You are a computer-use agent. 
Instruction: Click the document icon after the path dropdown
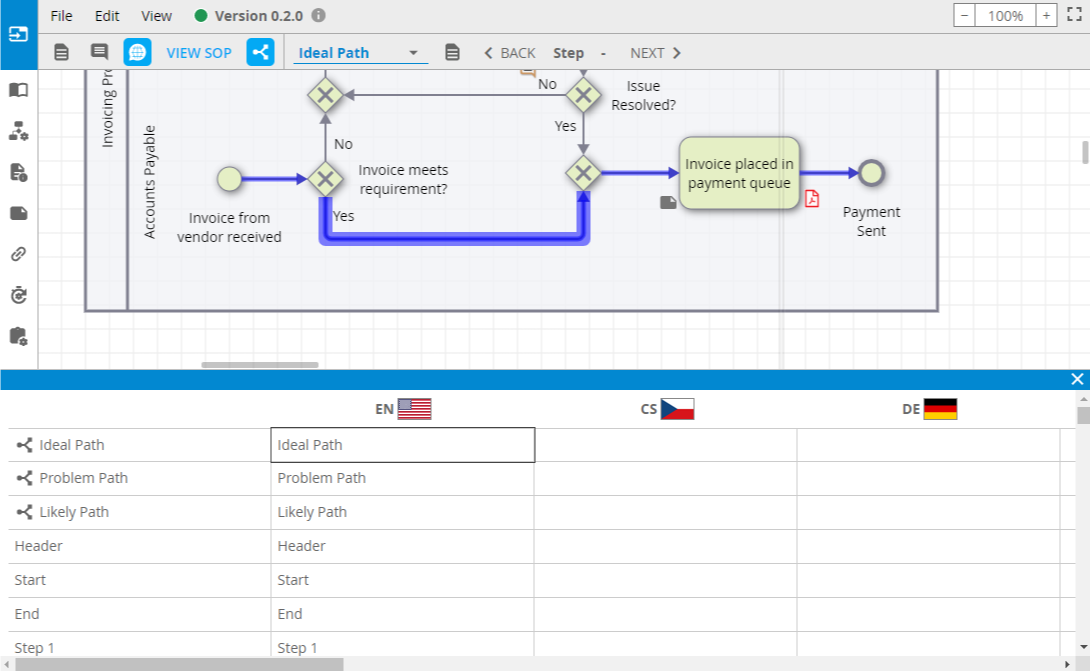(x=452, y=53)
